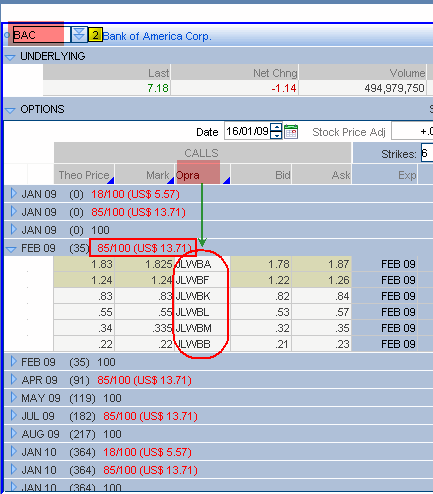Screen dimensions: 433x494
Task: Click the Last price value 7.18
Action: click(158, 88)
